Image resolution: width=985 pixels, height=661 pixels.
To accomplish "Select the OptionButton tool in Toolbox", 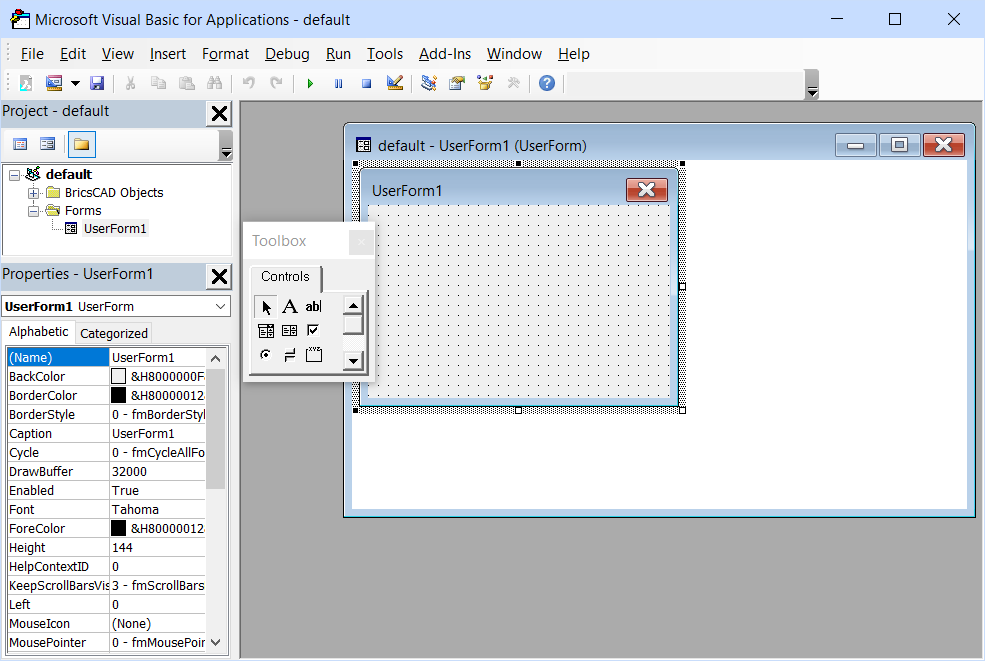I will click(x=266, y=355).
